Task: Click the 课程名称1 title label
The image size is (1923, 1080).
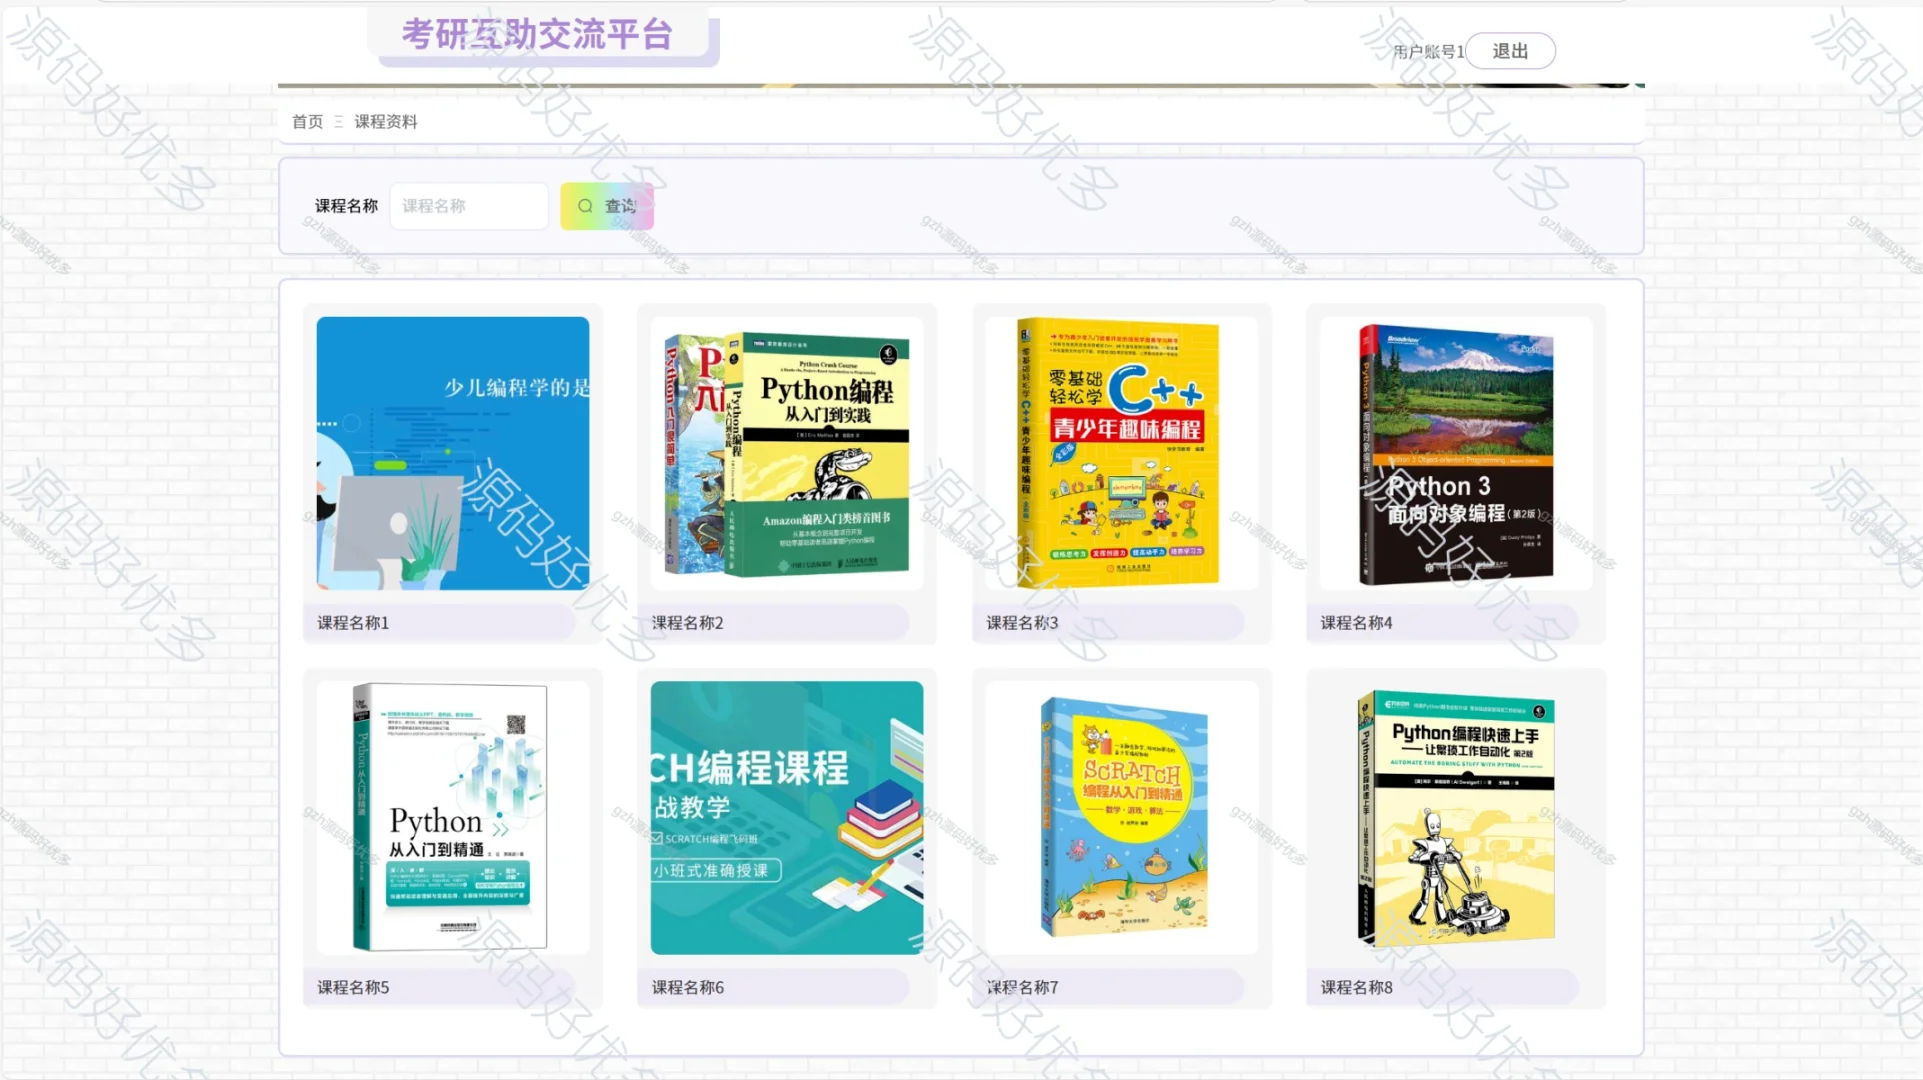Action: click(353, 622)
